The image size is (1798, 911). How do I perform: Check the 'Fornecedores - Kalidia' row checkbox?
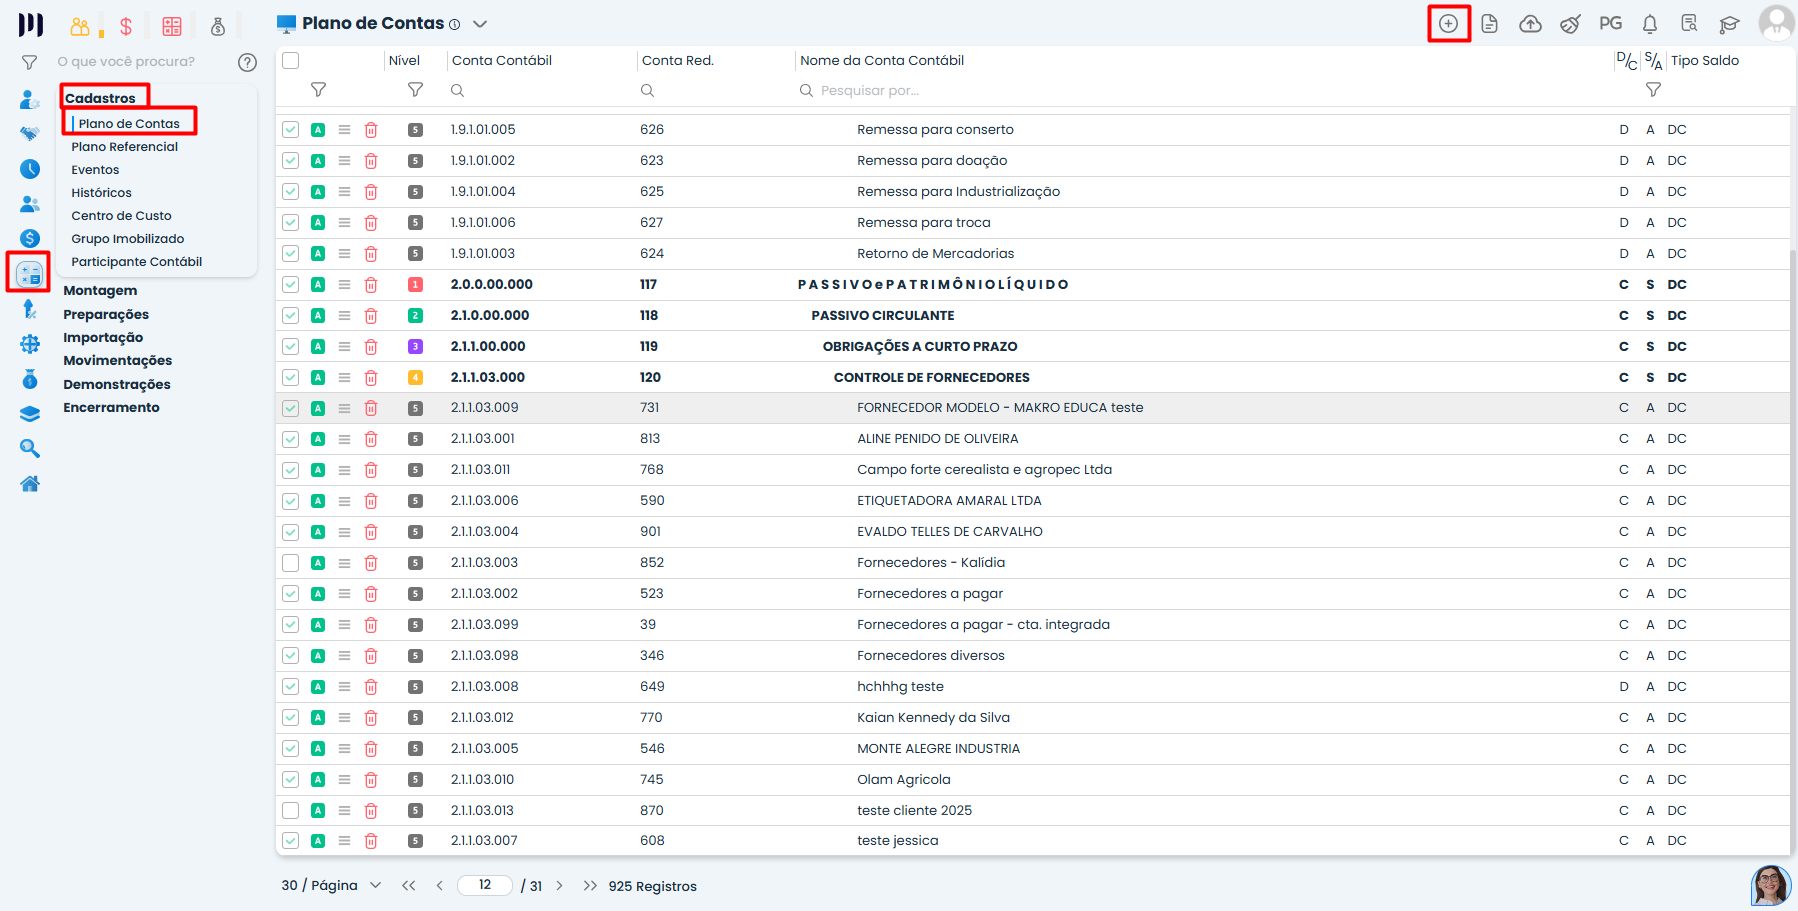point(291,563)
